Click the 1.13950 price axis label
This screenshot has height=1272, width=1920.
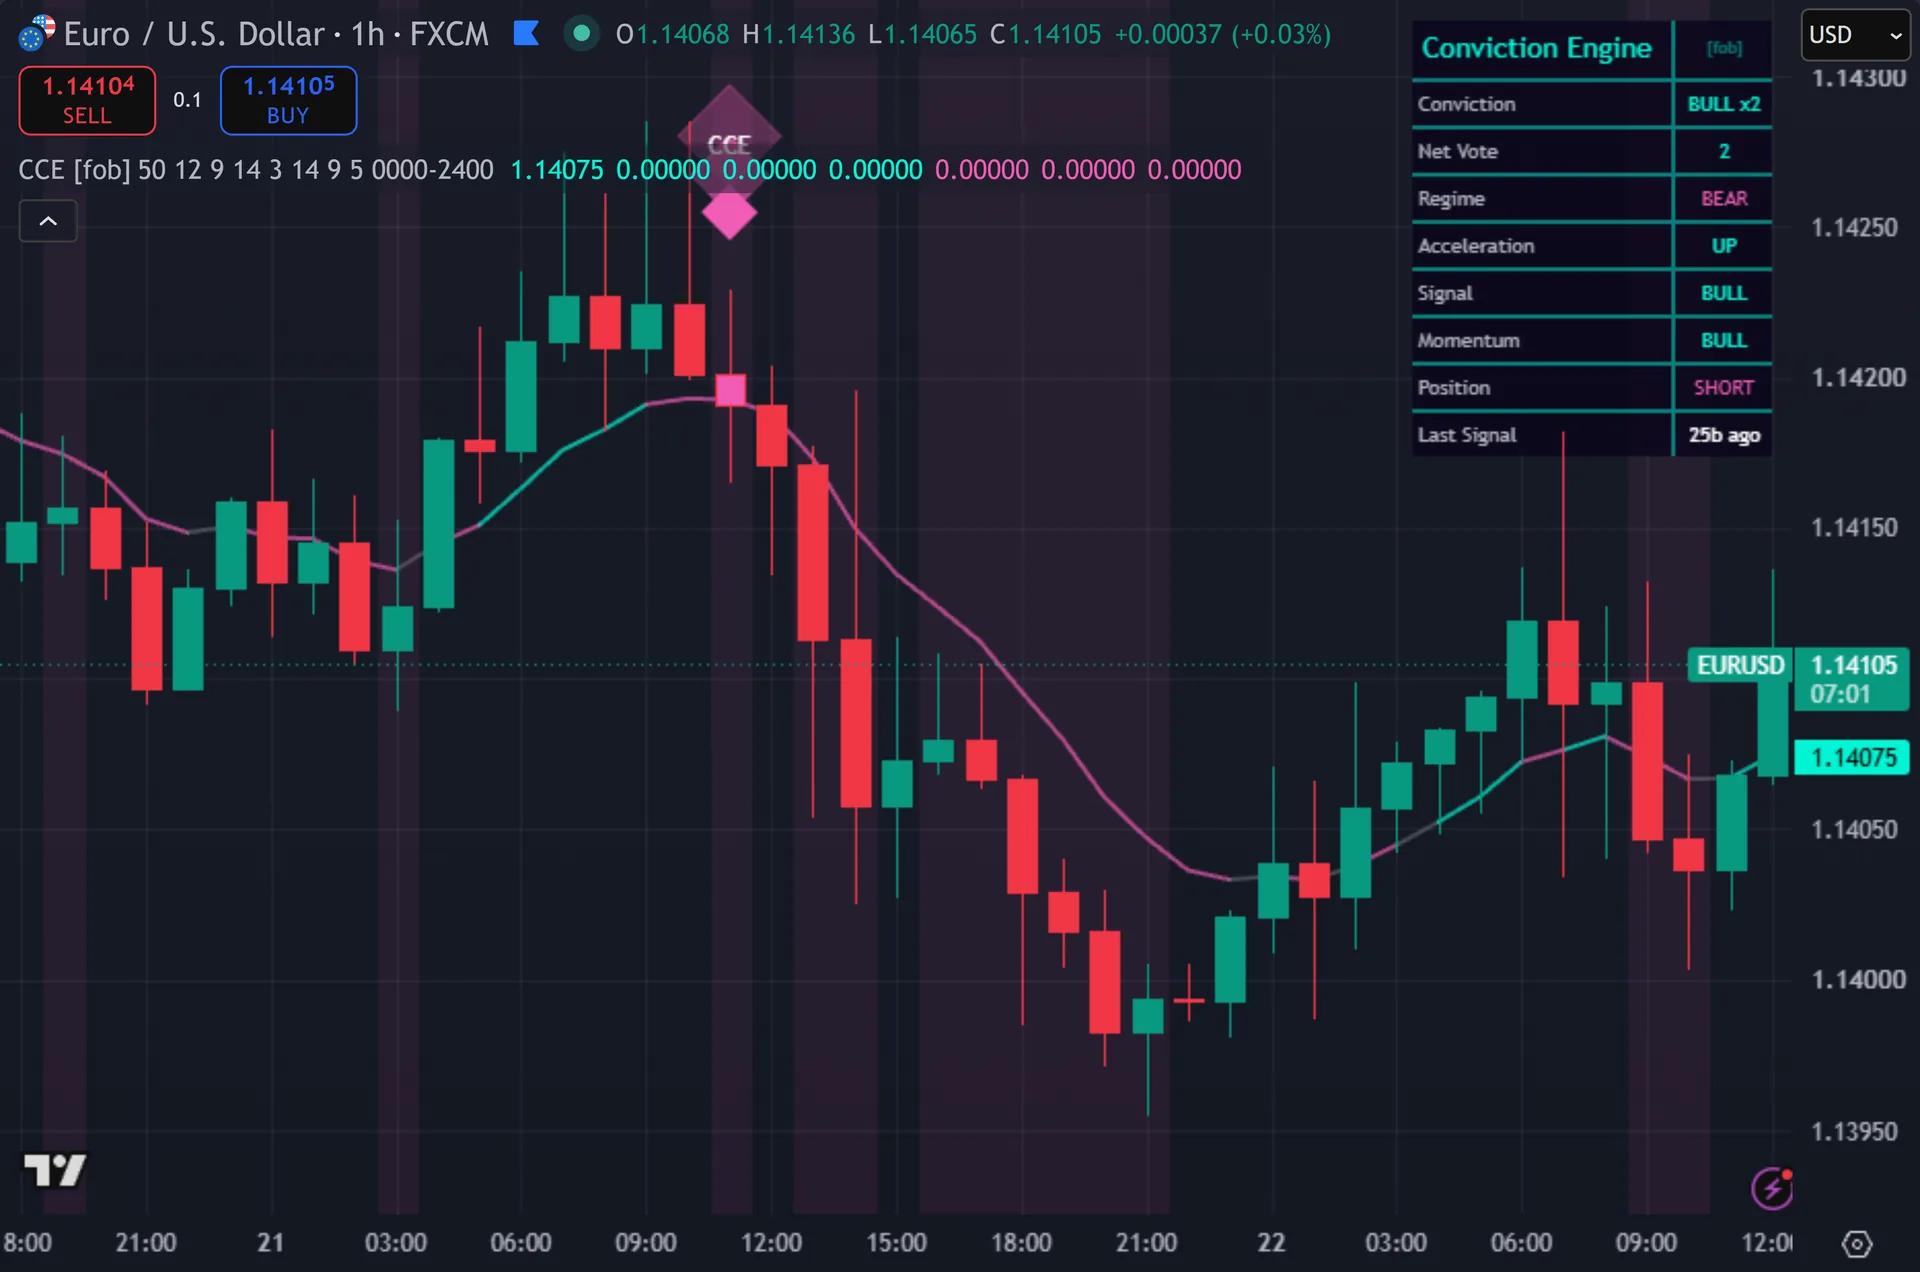tap(1854, 1131)
